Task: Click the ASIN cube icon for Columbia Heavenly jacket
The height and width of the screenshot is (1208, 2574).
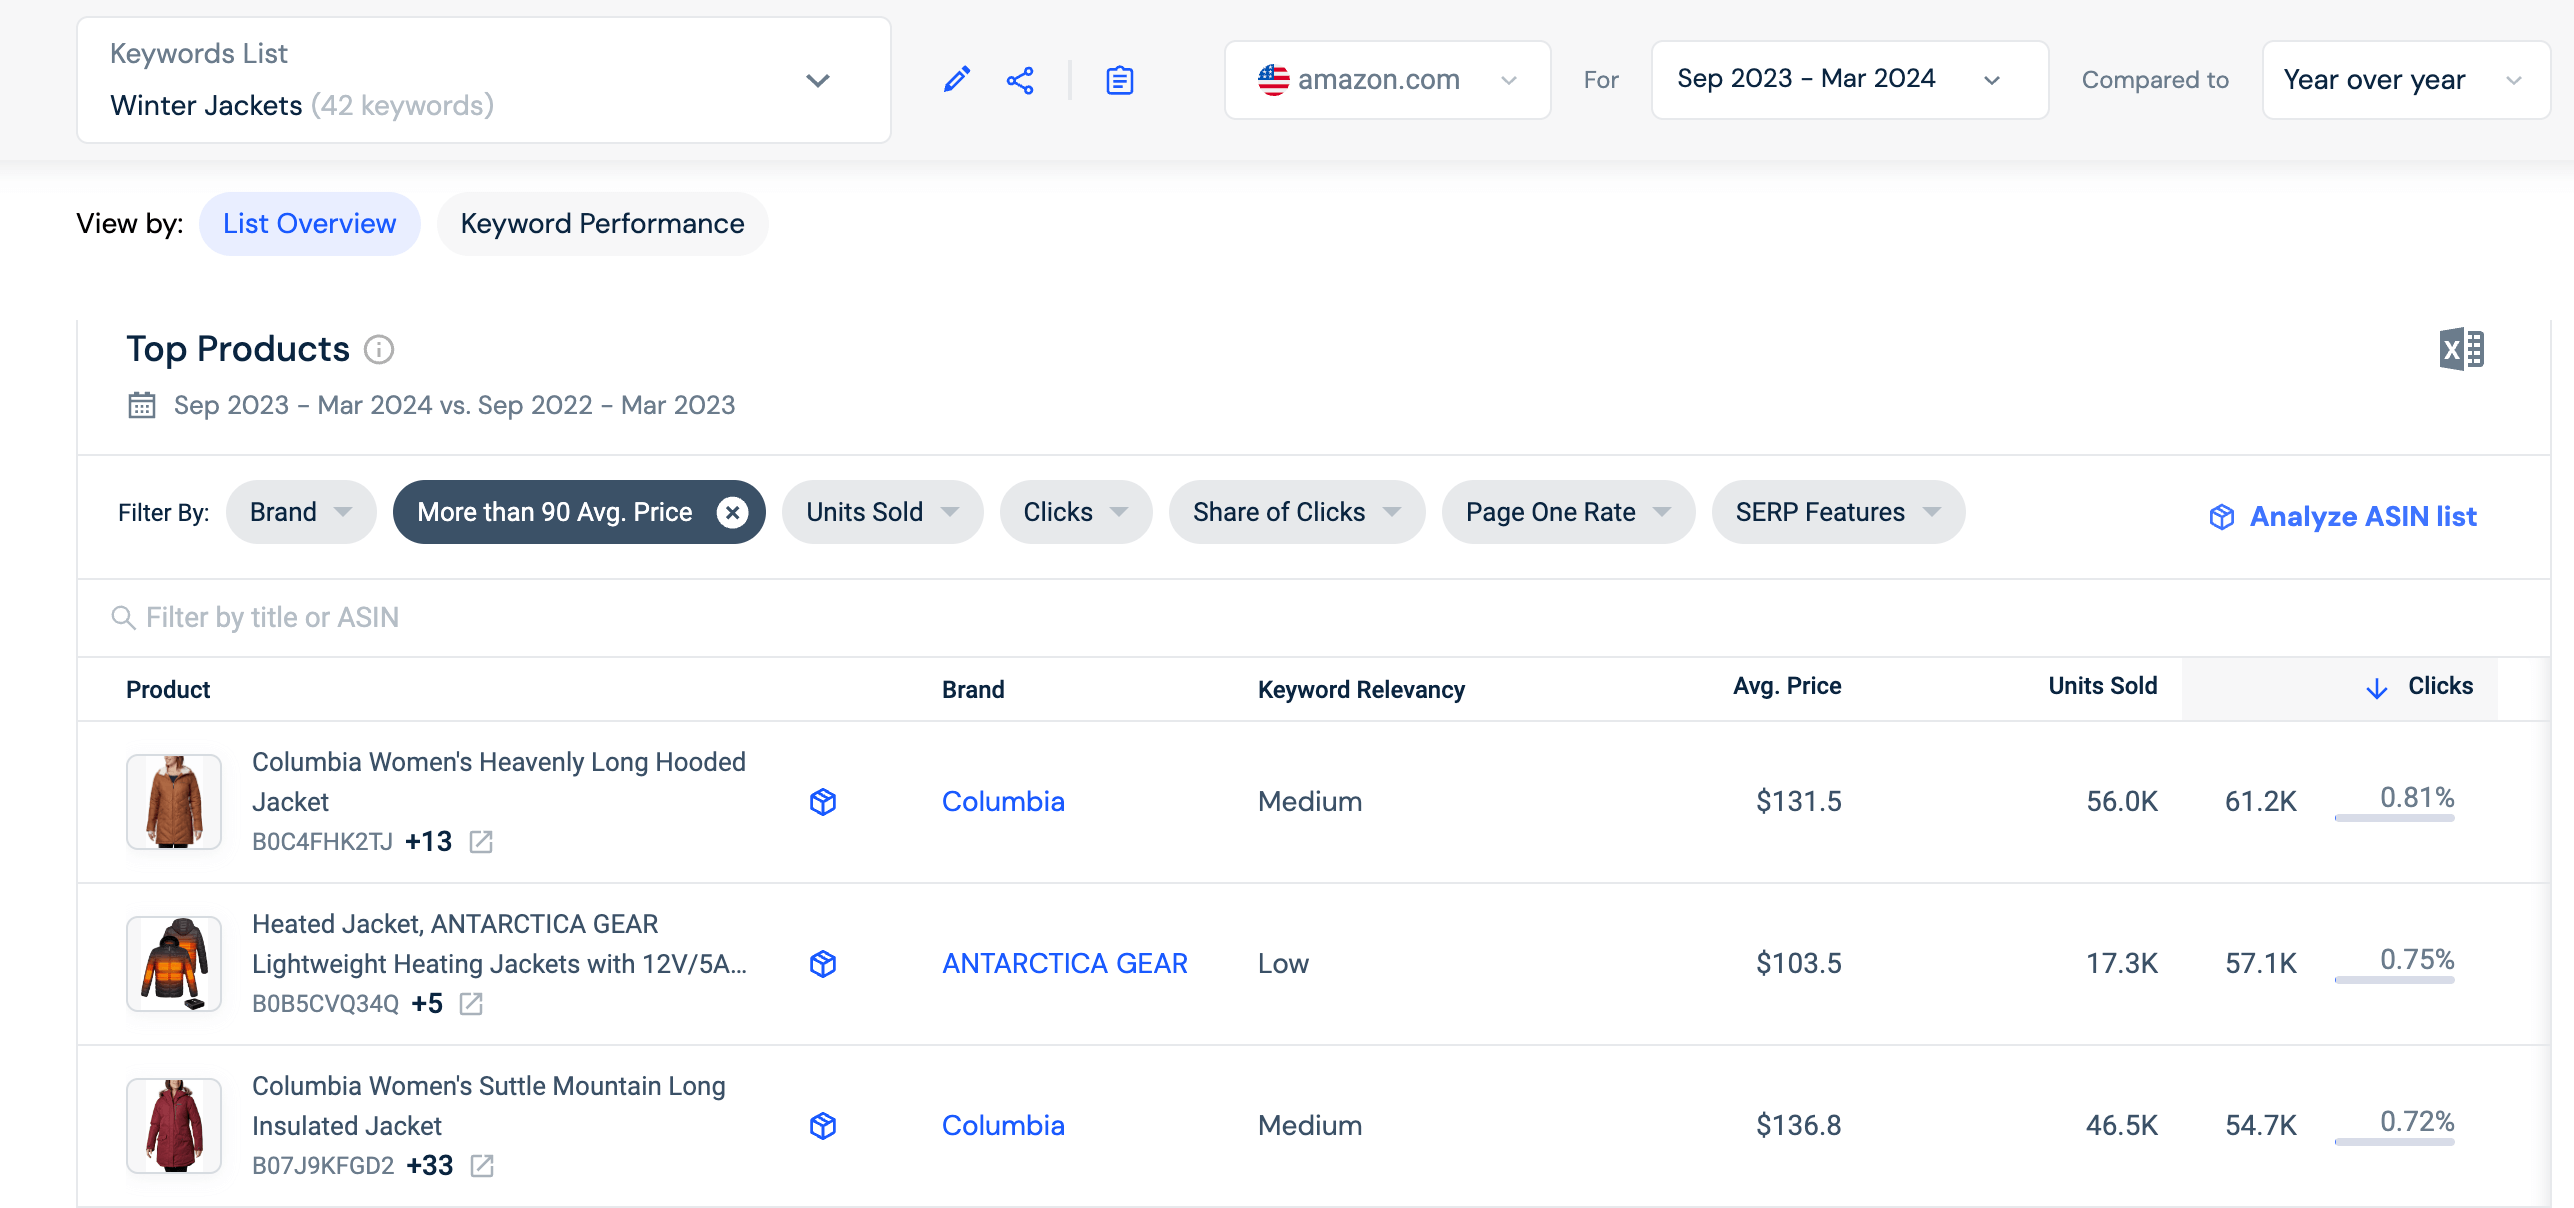Action: 823,802
